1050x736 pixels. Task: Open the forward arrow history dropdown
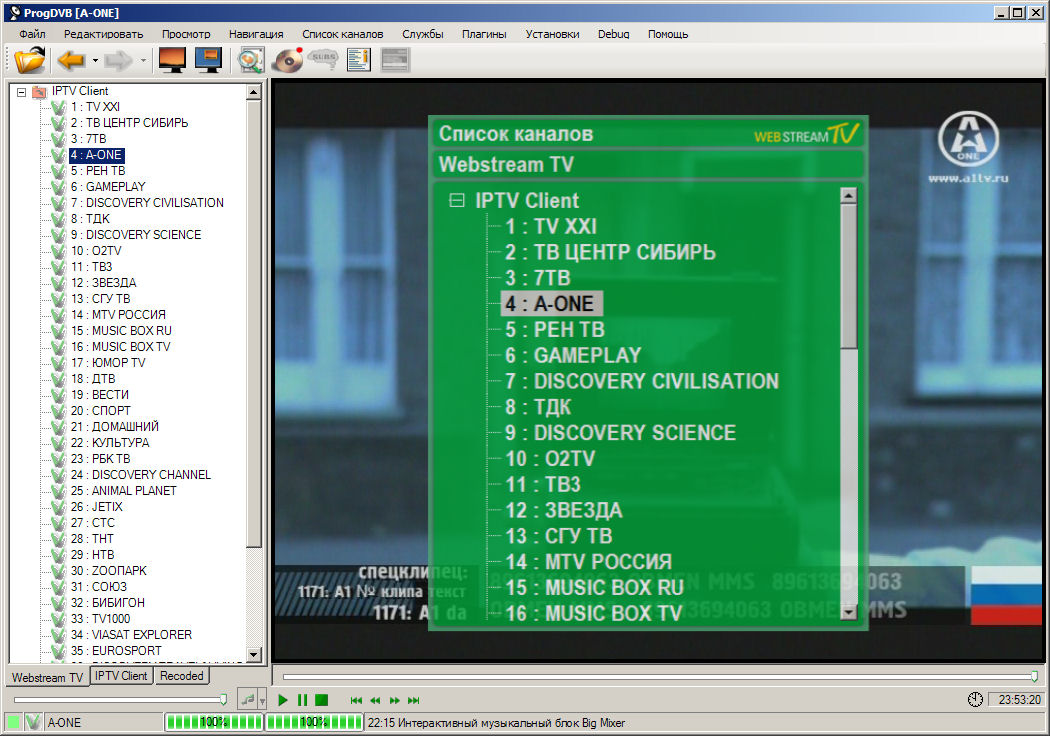tap(143, 60)
